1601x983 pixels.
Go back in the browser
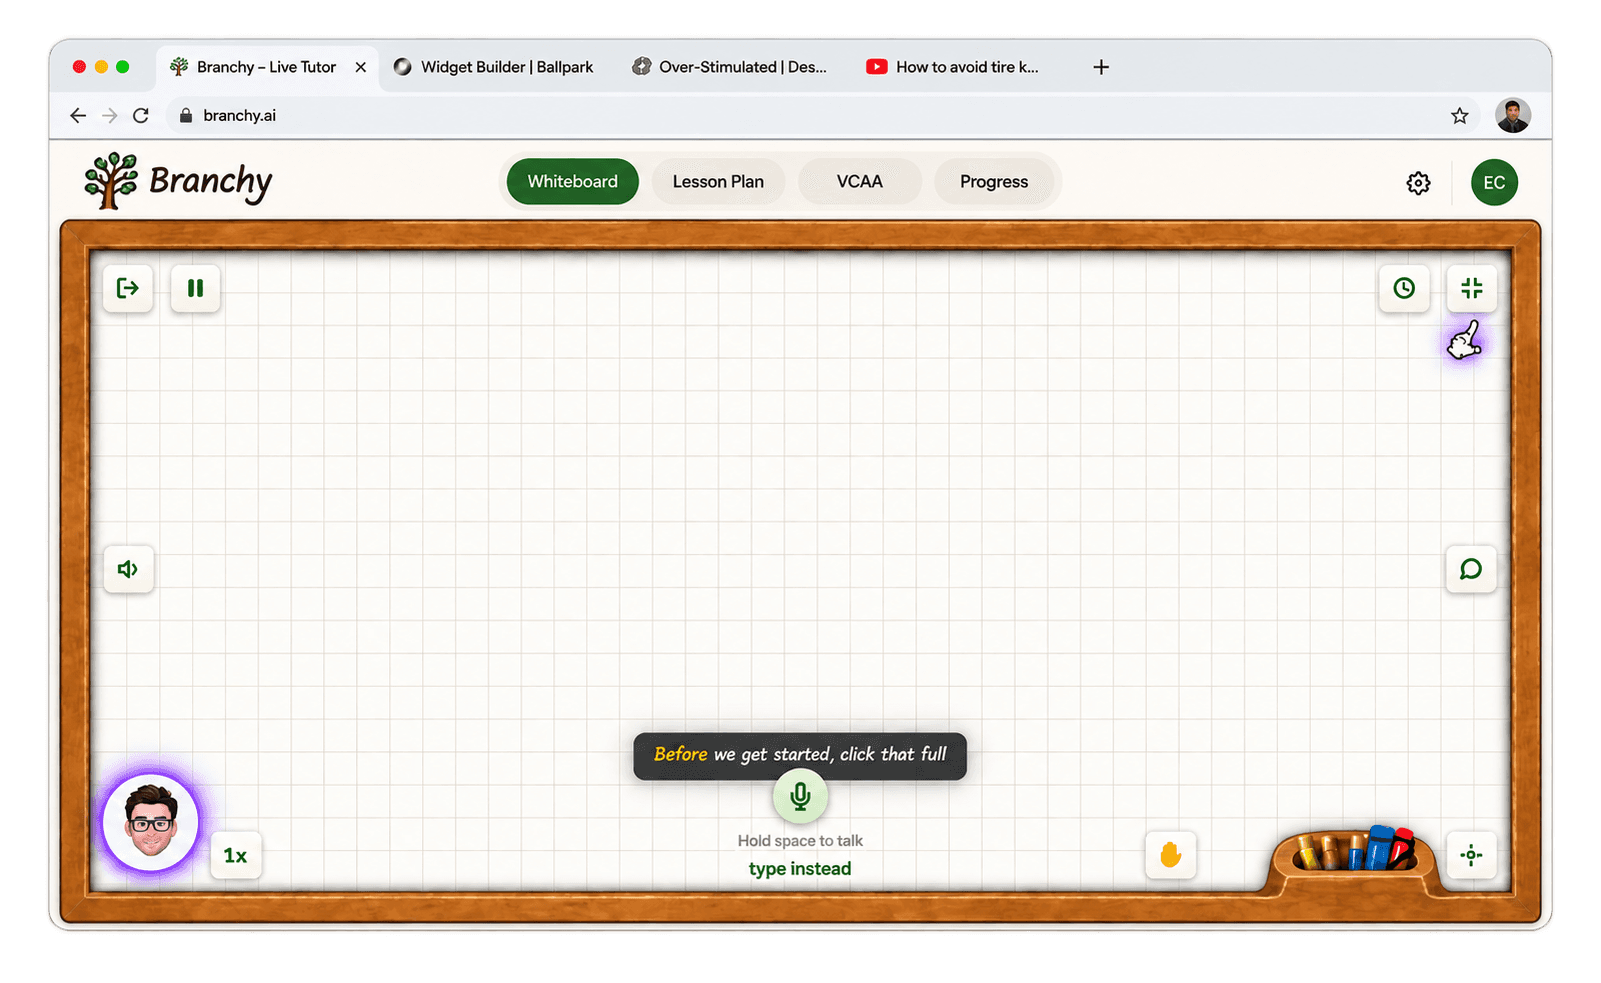78,116
